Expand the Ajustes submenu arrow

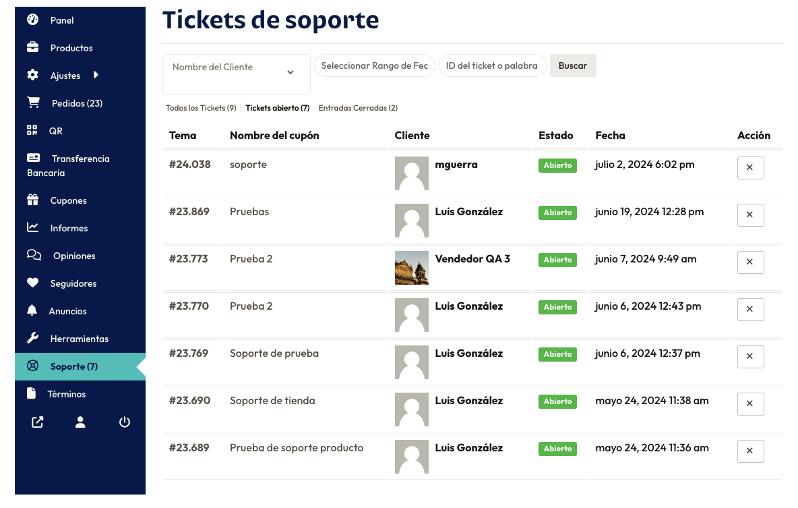[x=96, y=75]
